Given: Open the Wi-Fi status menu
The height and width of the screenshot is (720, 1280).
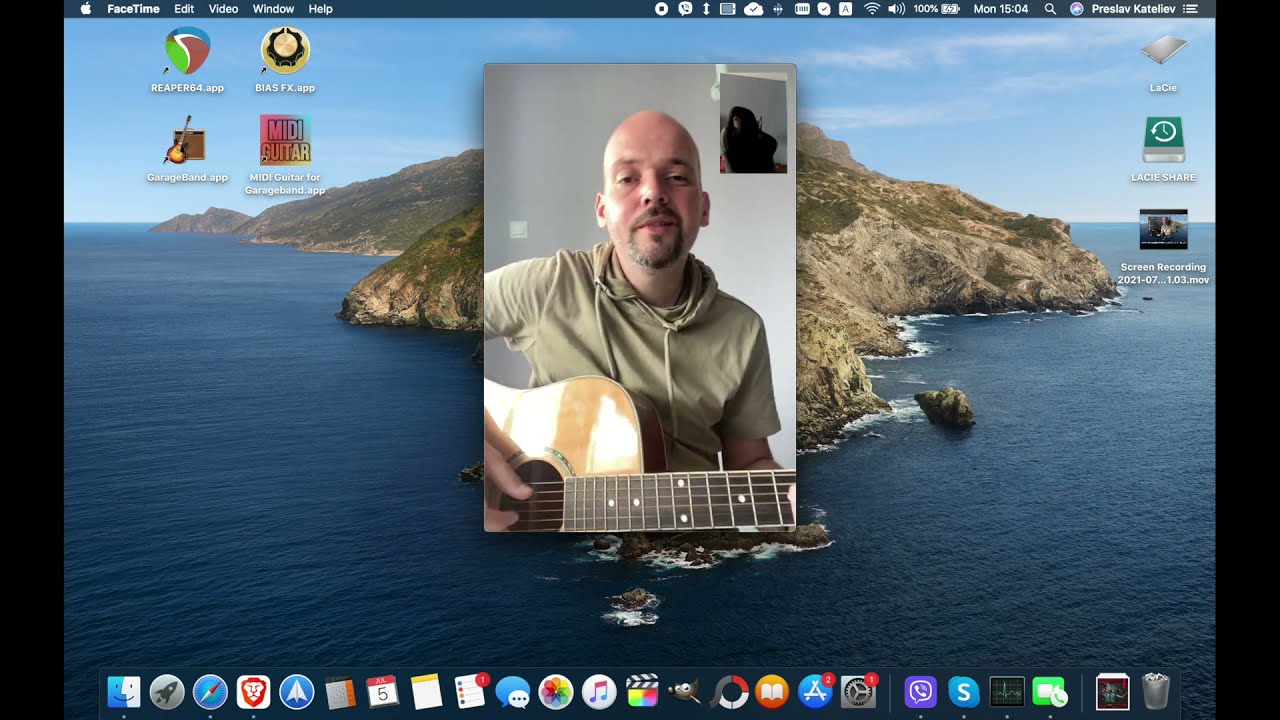Looking at the screenshot, I should click(x=871, y=9).
